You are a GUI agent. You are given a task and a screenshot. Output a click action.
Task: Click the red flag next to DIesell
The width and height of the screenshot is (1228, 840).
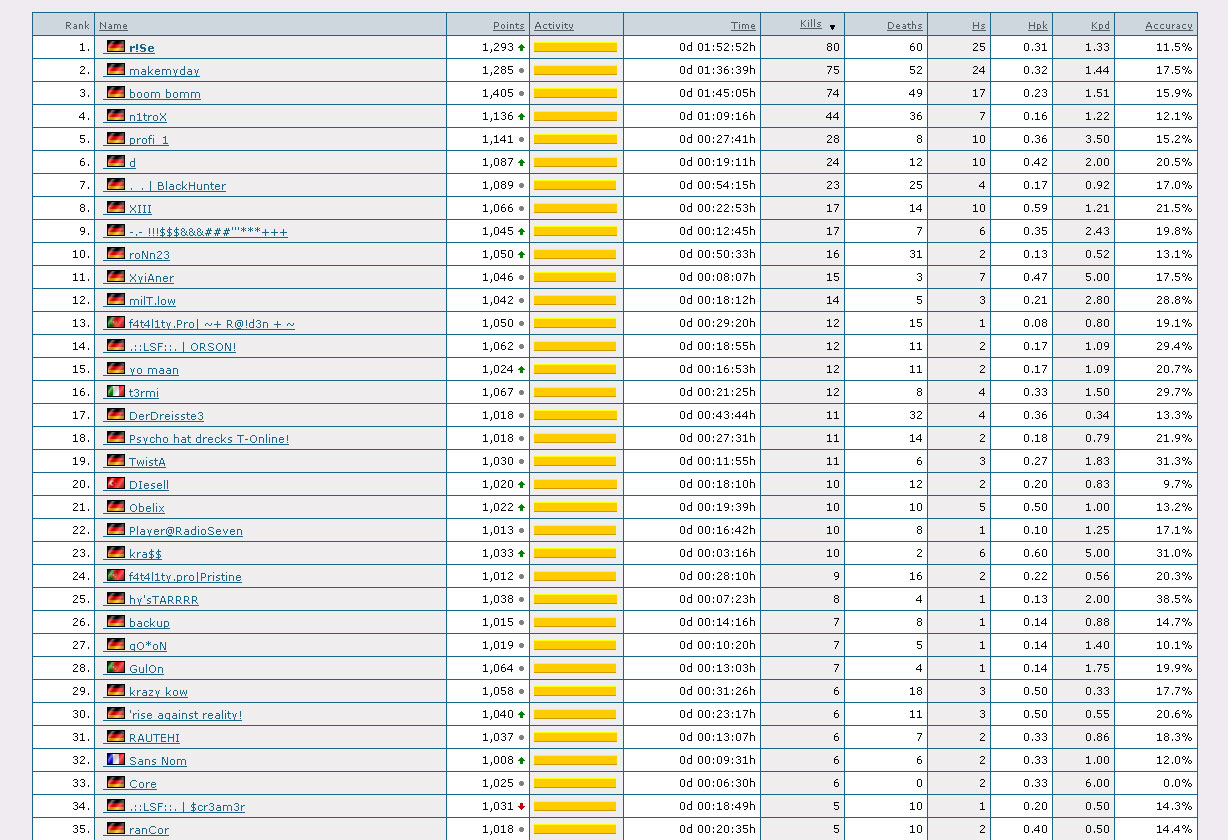(116, 484)
